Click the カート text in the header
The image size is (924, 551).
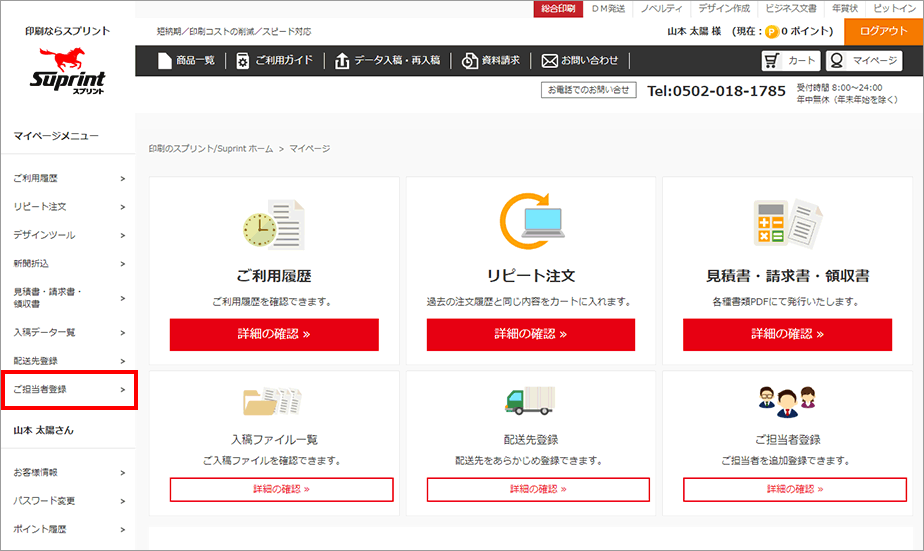(801, 61)
